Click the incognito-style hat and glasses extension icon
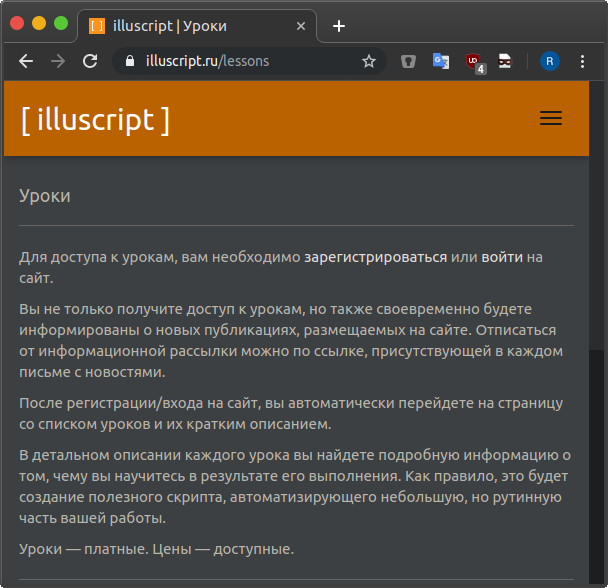The height and width of the screenshot is (588, 608). coord(504,61)
